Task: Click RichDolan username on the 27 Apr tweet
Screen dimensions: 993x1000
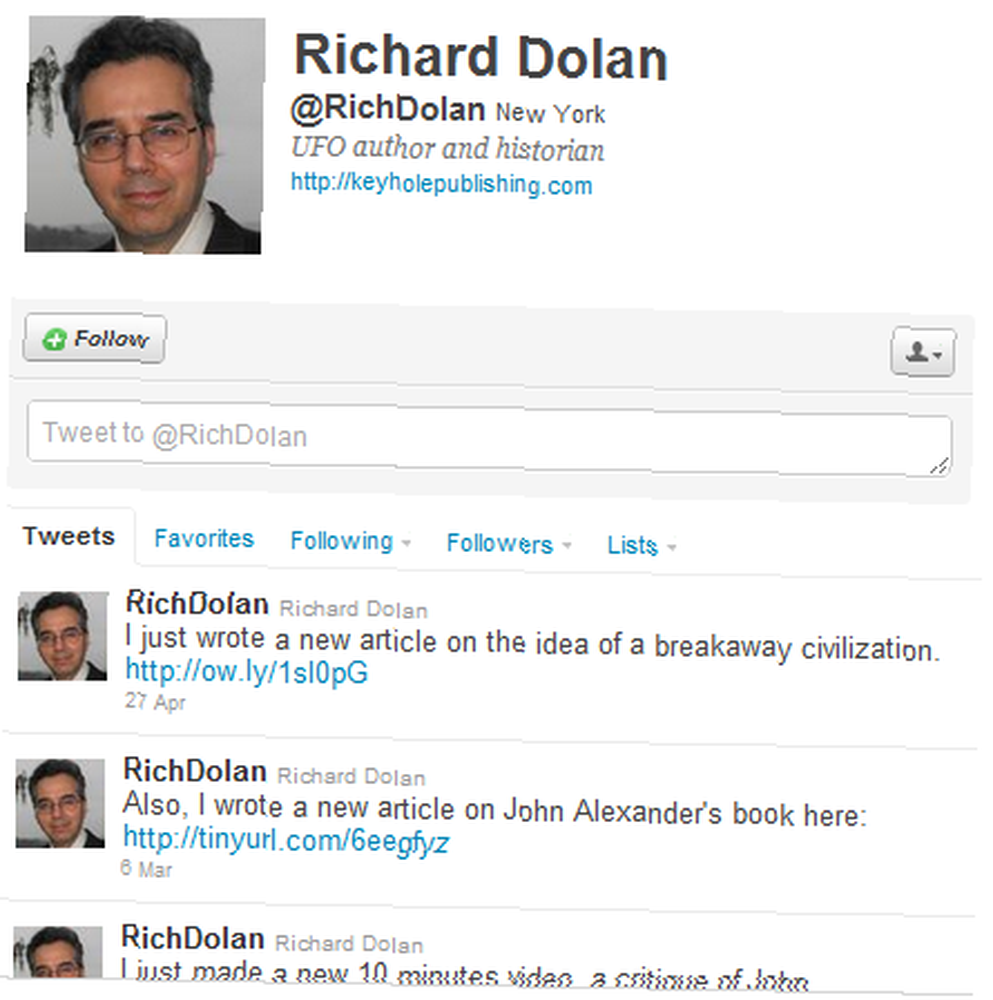Action: click(x=197, y=603)
